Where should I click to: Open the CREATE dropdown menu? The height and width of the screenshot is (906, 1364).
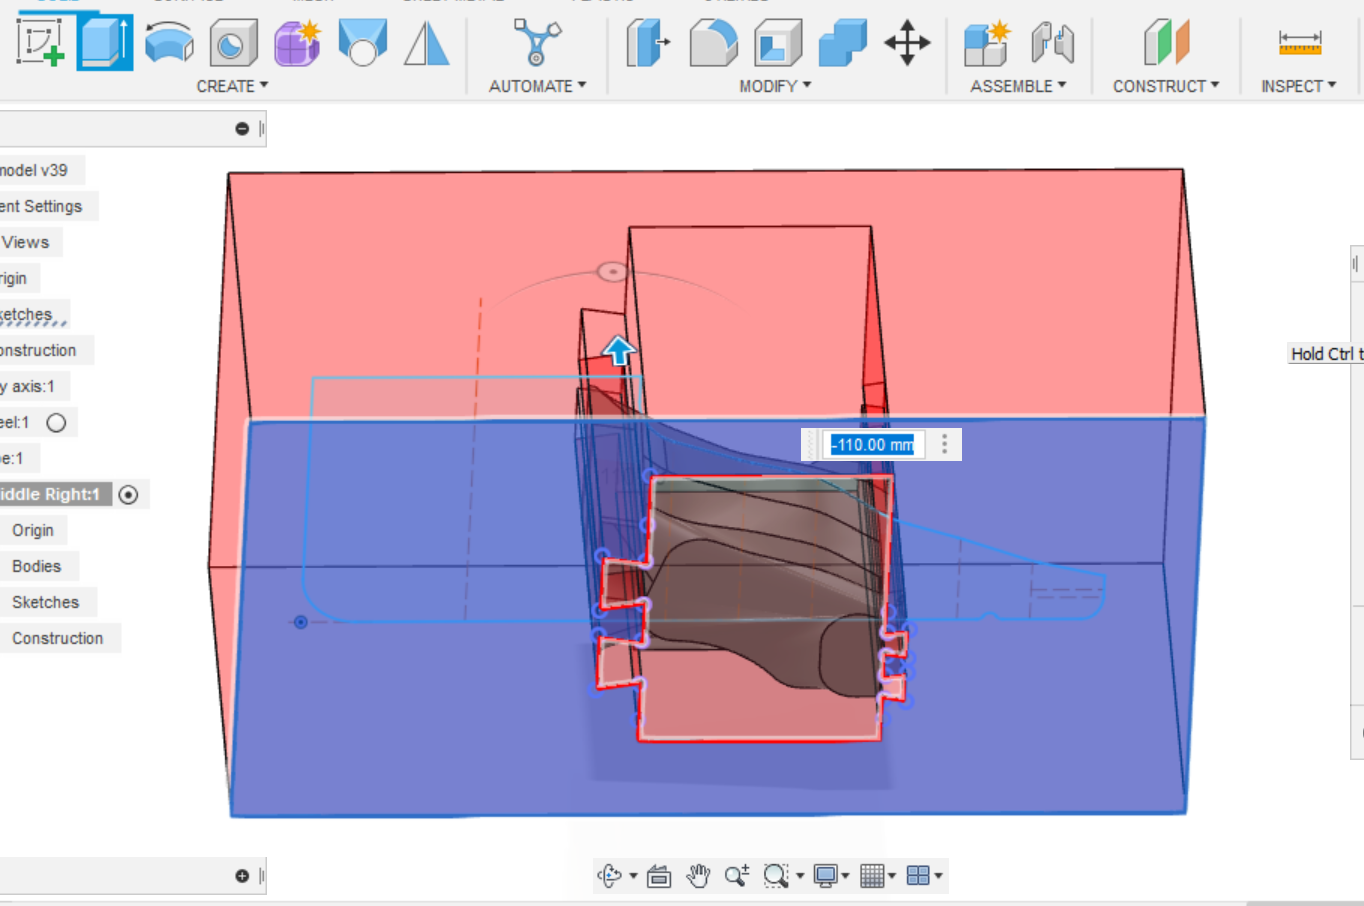(232, 86)
